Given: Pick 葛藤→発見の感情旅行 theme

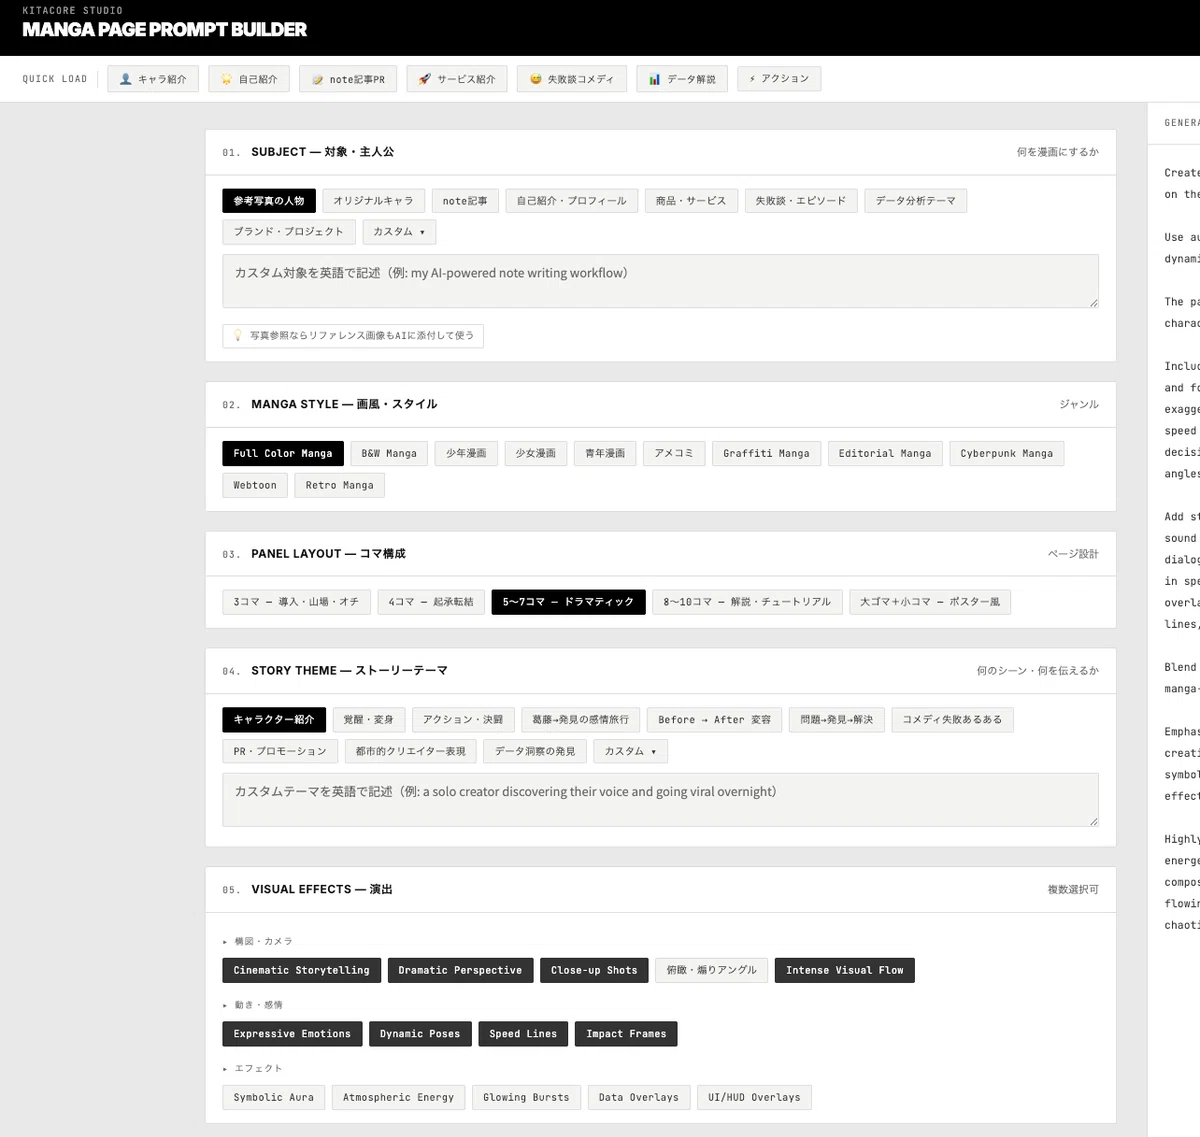Looking at the screenshot, I should [581, 720].
